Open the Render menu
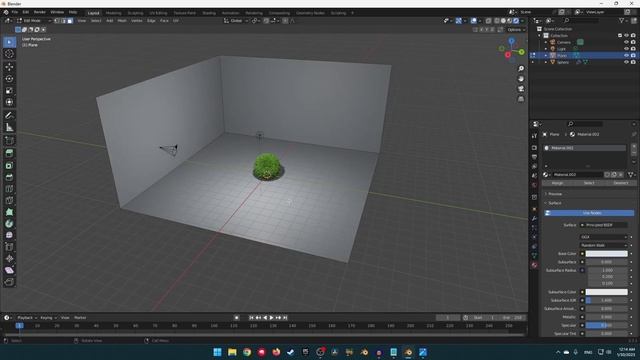 40,12
